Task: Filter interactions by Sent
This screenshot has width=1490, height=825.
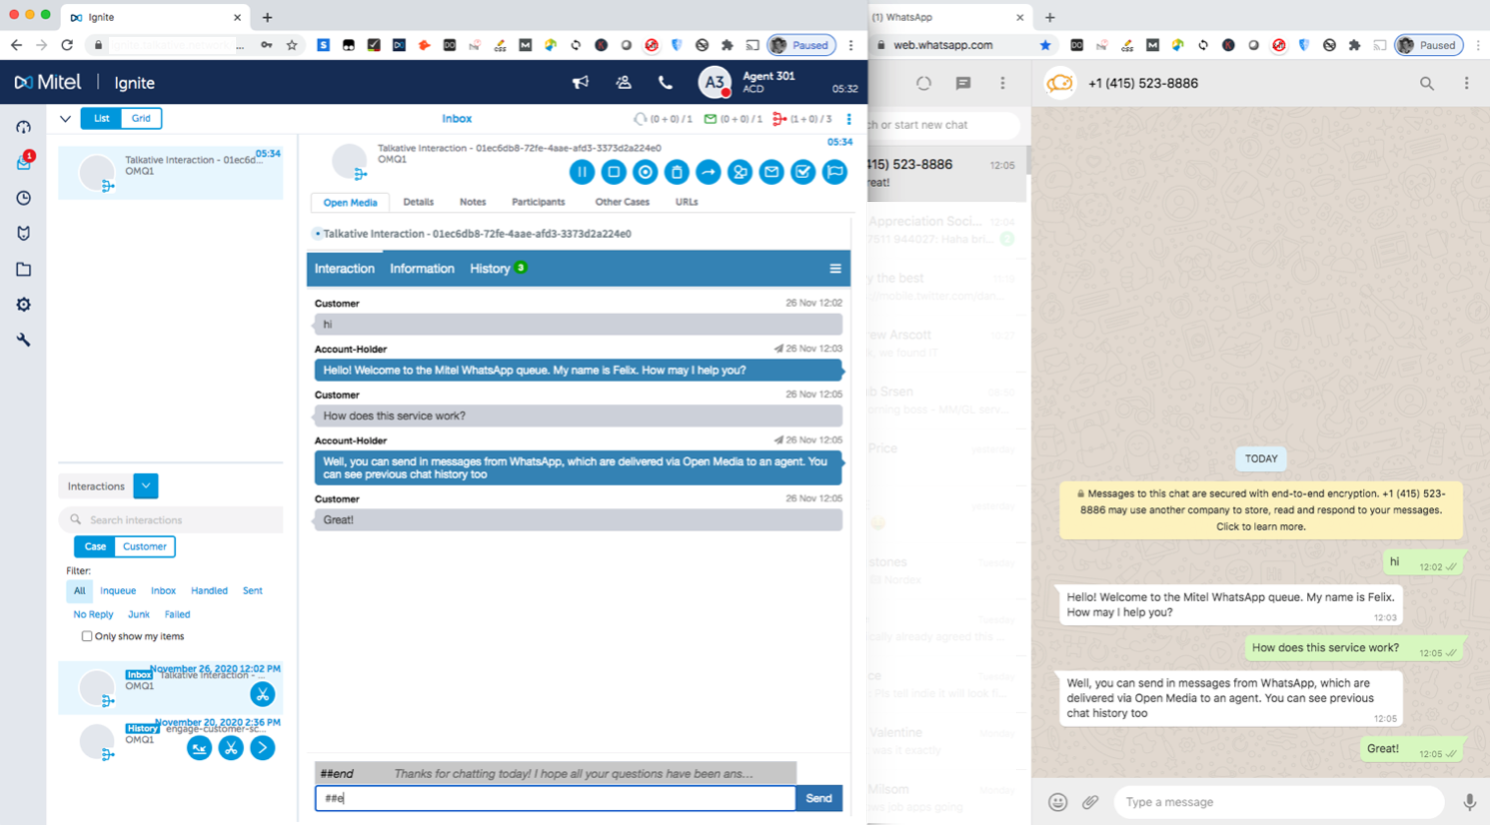Action: click(x=253, y=591)
